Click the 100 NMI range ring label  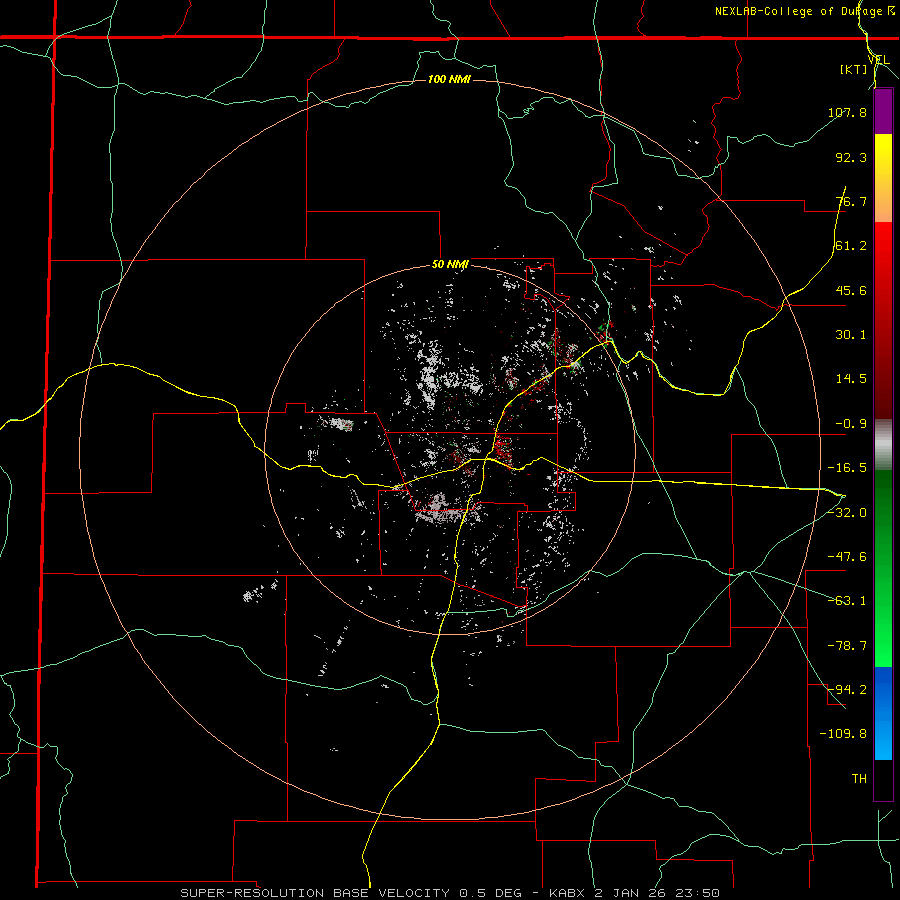coord(449,79)
